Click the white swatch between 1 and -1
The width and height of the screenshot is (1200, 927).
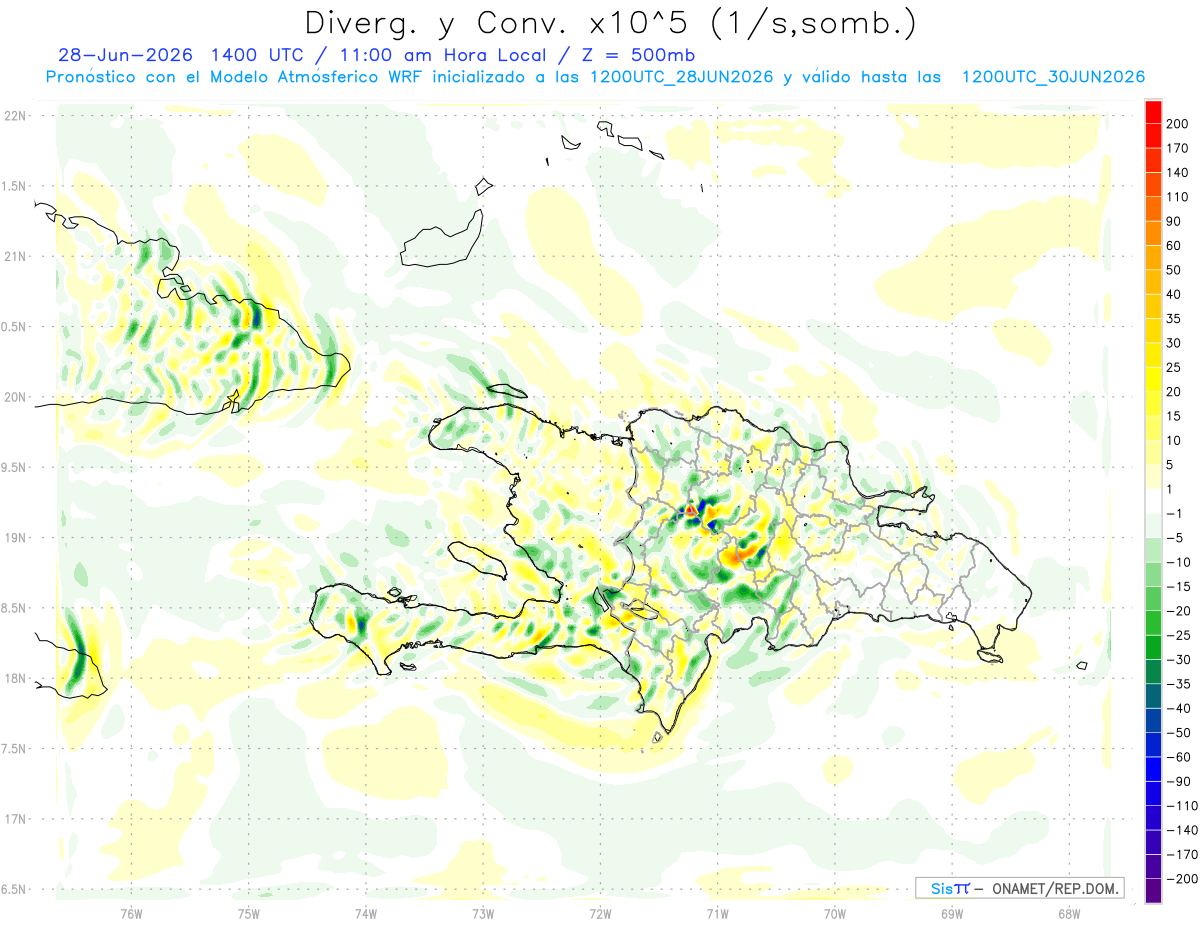click(1153, 501)
